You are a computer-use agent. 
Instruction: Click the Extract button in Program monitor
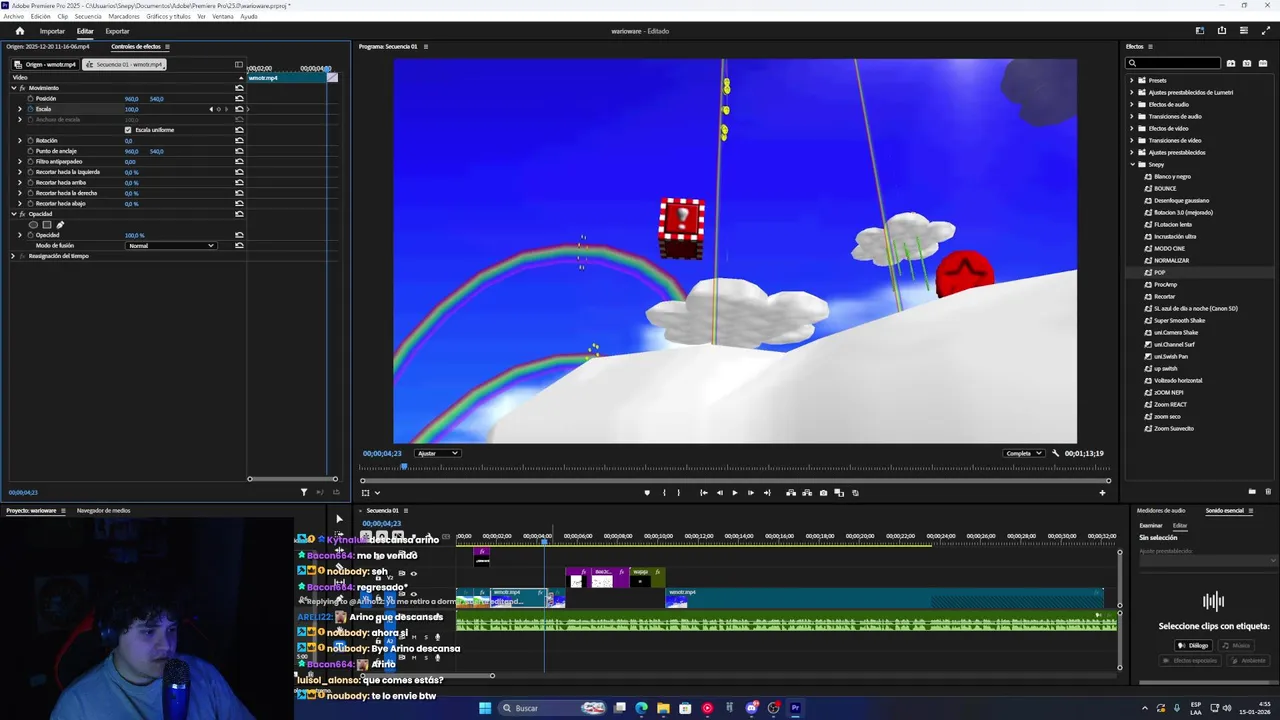pyautogui.click(x=807, y=492)
